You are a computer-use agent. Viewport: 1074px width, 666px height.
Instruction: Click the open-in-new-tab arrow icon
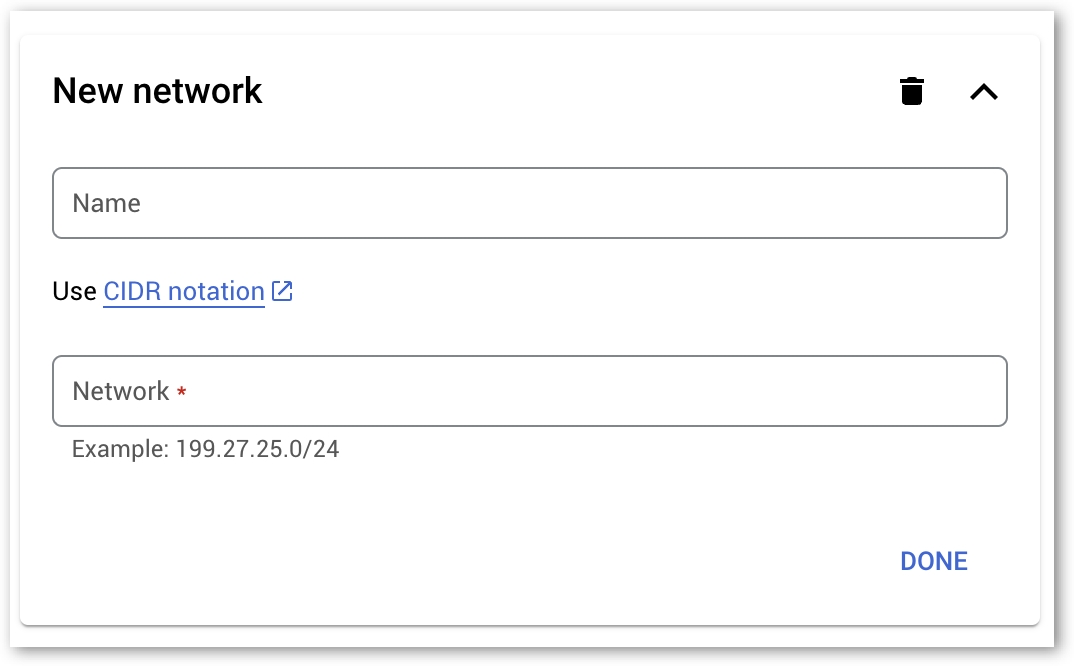(x=283, y=292)
